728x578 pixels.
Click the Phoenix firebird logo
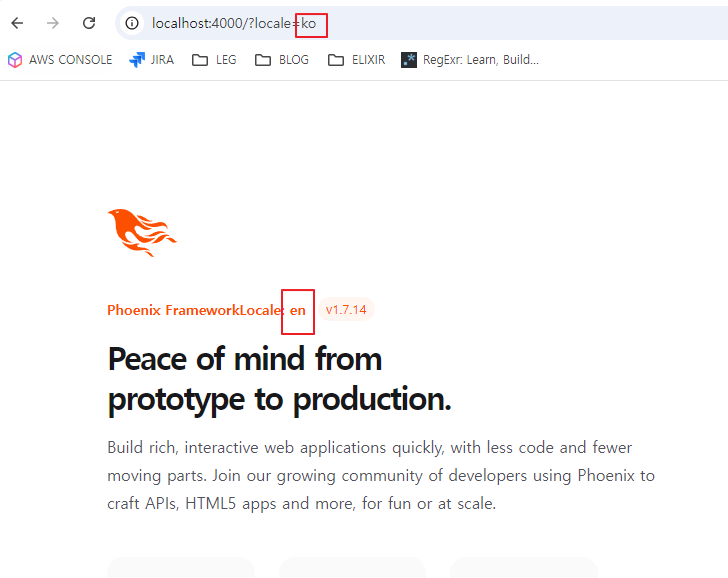tap(142, 232)
